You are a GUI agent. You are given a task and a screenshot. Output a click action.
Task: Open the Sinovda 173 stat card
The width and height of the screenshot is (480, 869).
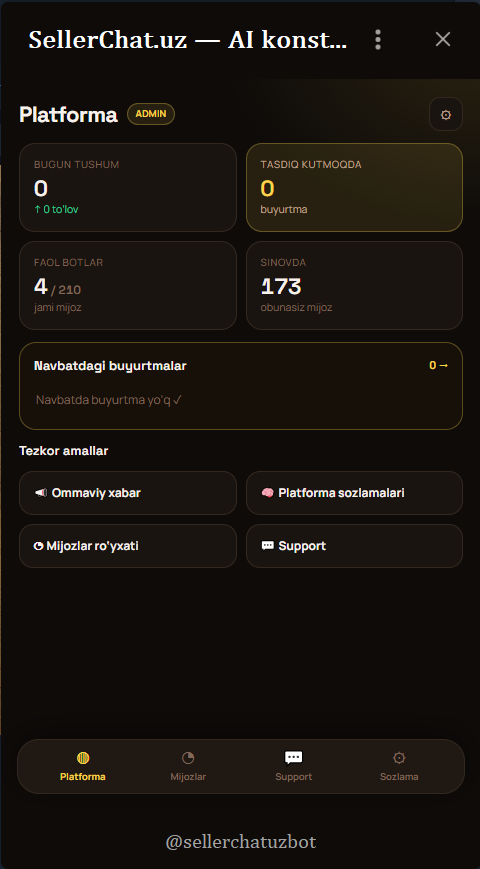tap(354, 285)
